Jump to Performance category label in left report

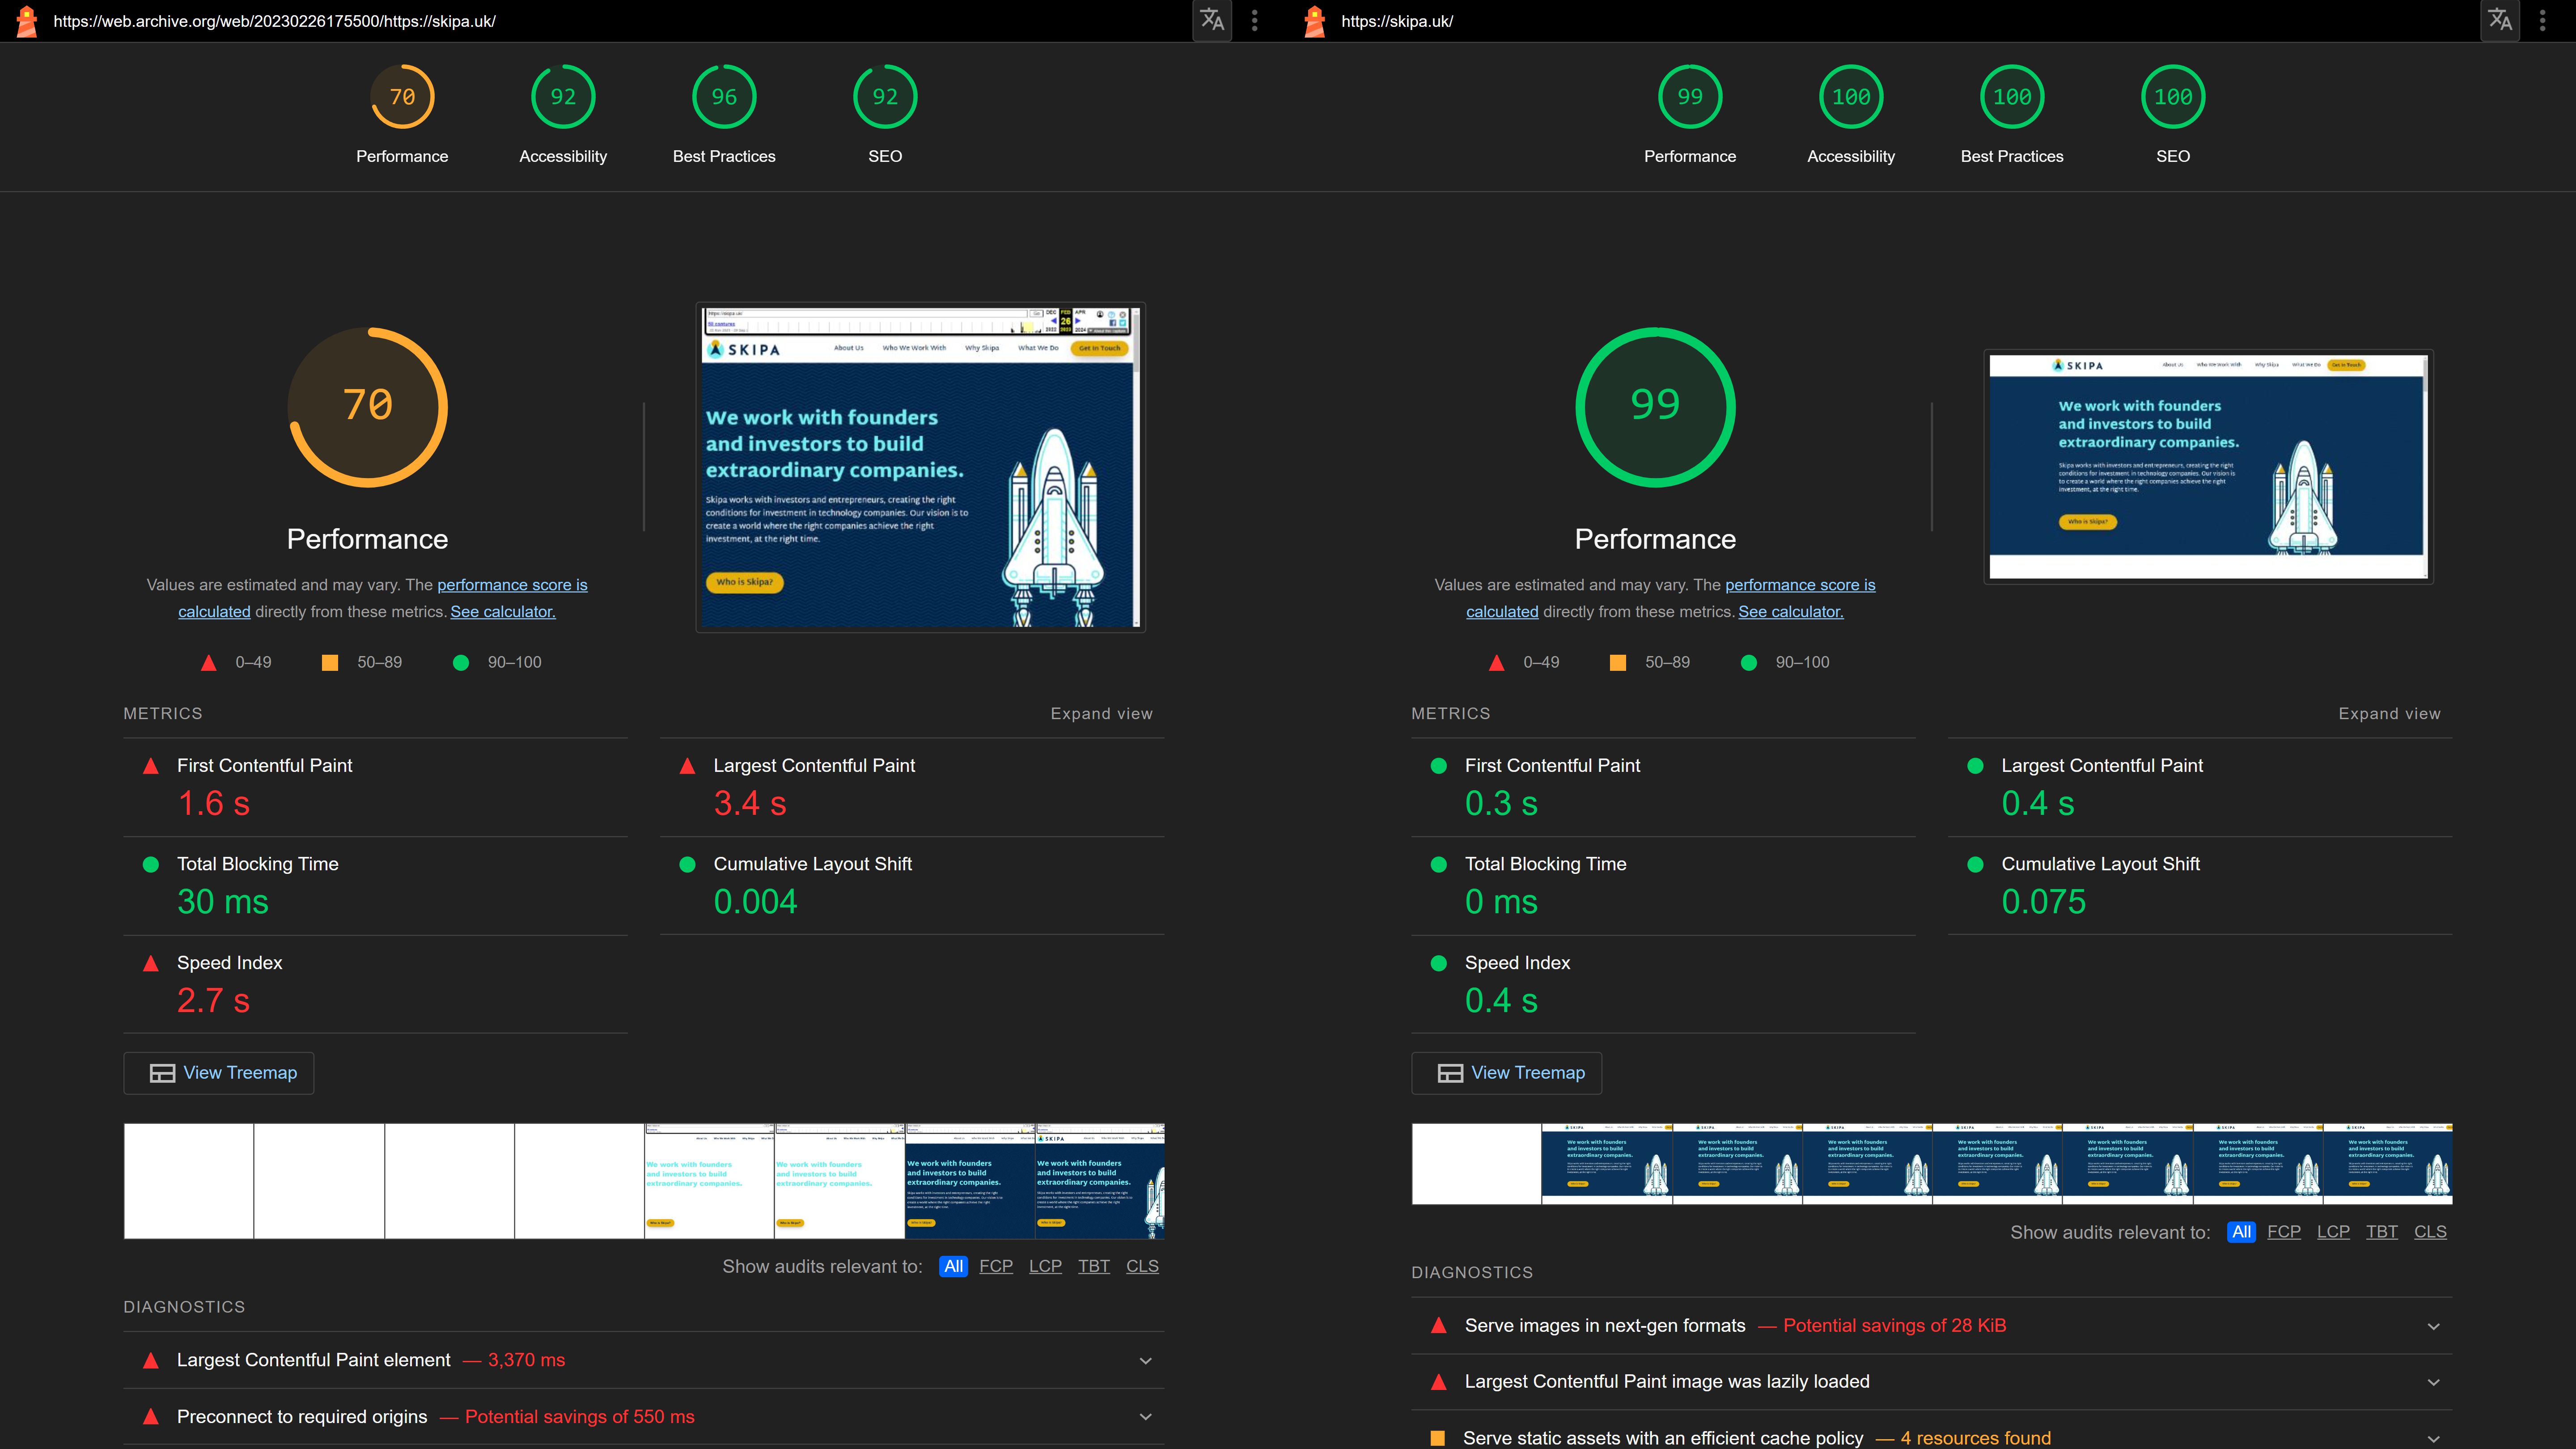pyautogui.click(x=402, y=157)
